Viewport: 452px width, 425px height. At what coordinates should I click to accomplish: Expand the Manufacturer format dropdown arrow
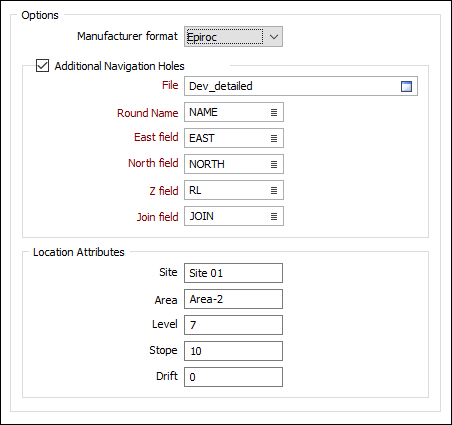pyautogui.click(x=274, y=37)
